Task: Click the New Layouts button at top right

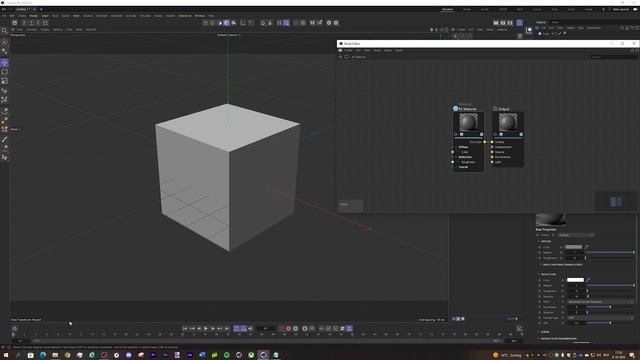Action: [x=620, y=9]
